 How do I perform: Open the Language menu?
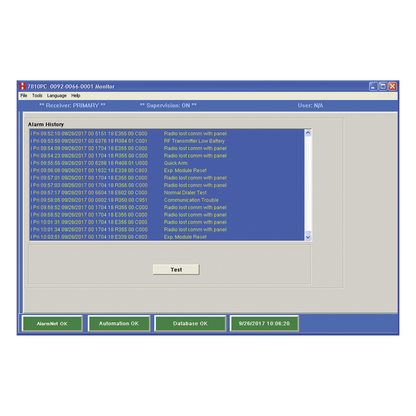coord(57,96)
